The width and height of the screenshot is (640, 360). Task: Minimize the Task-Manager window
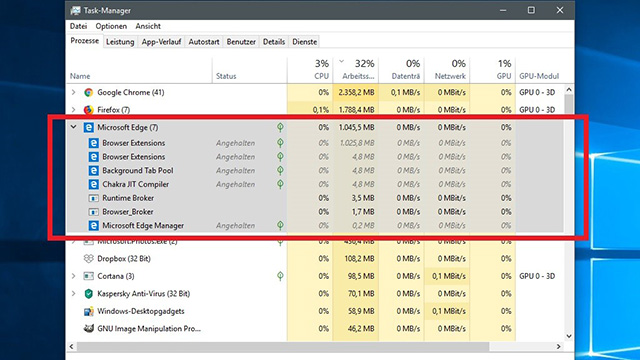point(503,10)
